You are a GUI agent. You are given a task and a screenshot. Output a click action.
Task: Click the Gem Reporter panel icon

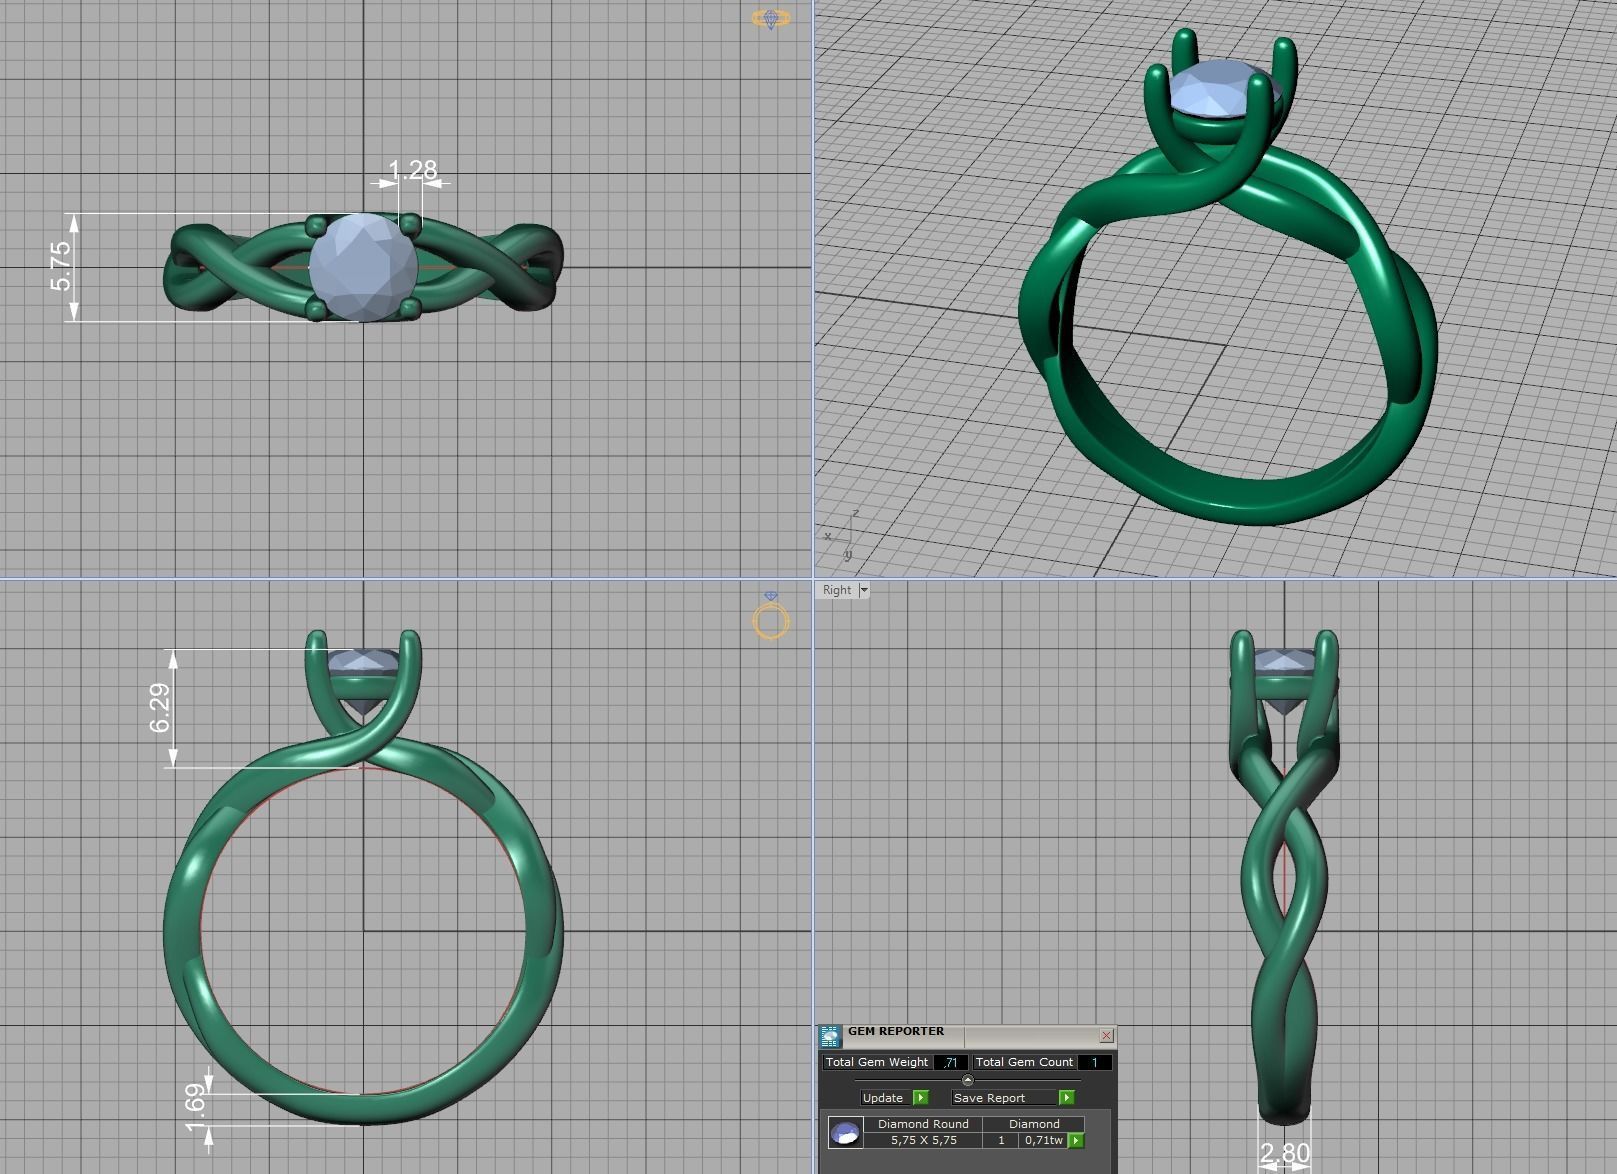point(831,1036)
